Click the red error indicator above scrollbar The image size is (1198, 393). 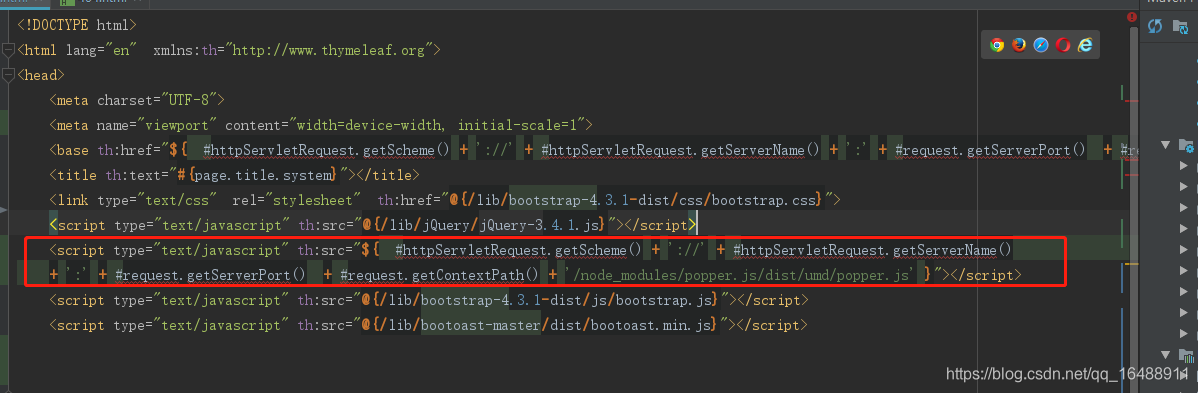click(x=1132, y=17)
